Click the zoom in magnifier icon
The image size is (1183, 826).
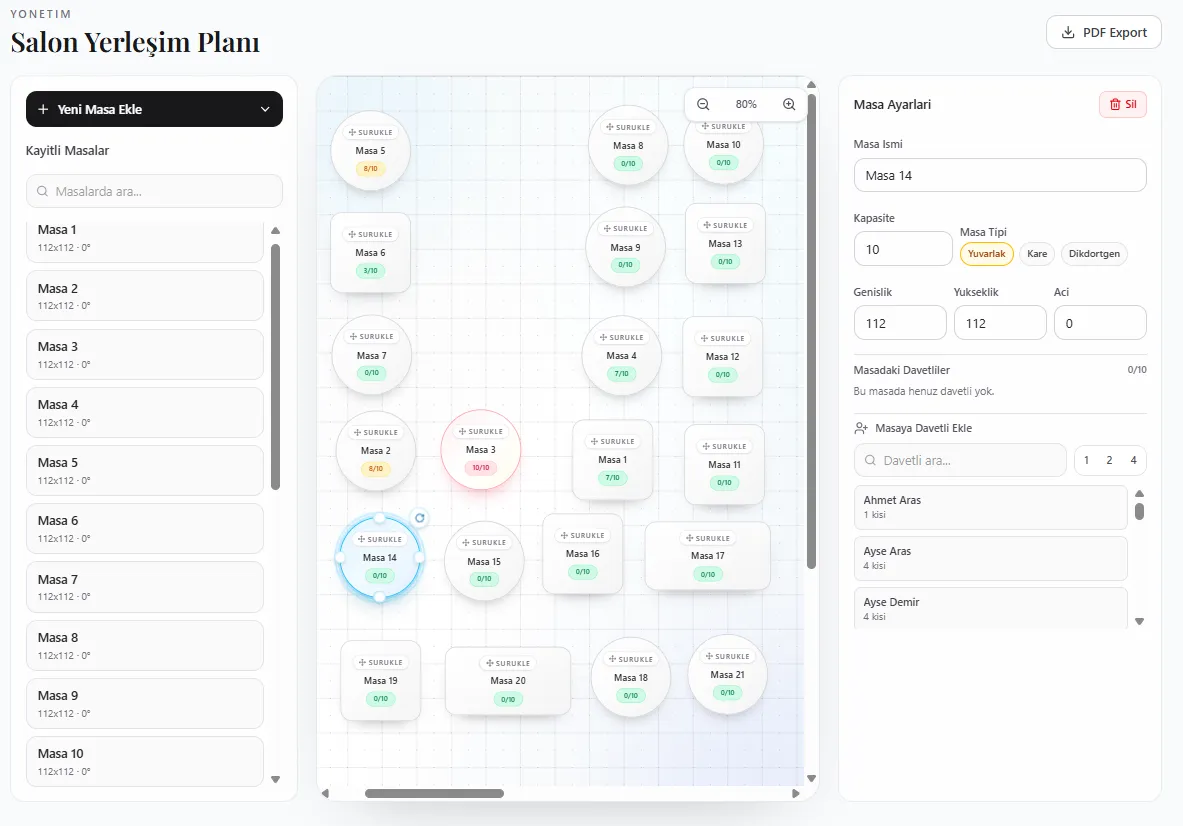[x=789, y=104]
